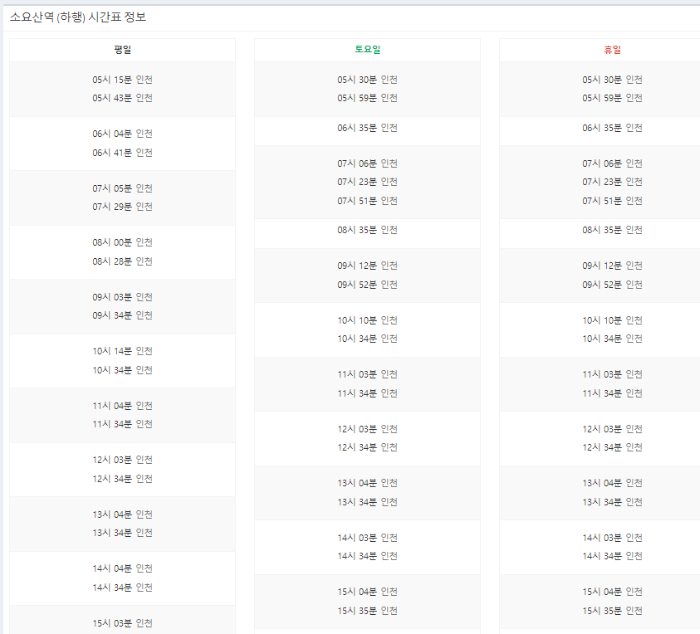Select 13시 34분 인천 under 평일
700x634 pixels.
[122, 533]
